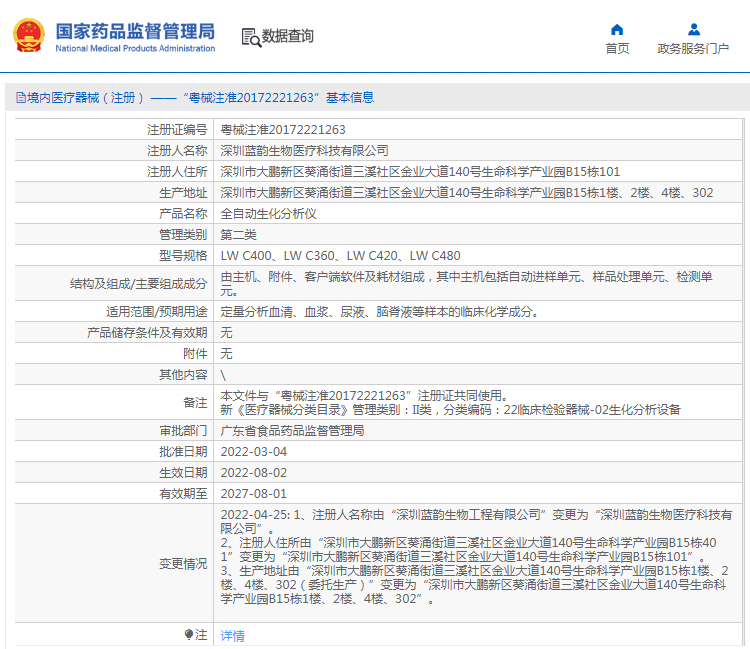Open the 数据查询 search icon
750x649 pixels.
pos(251,37)
